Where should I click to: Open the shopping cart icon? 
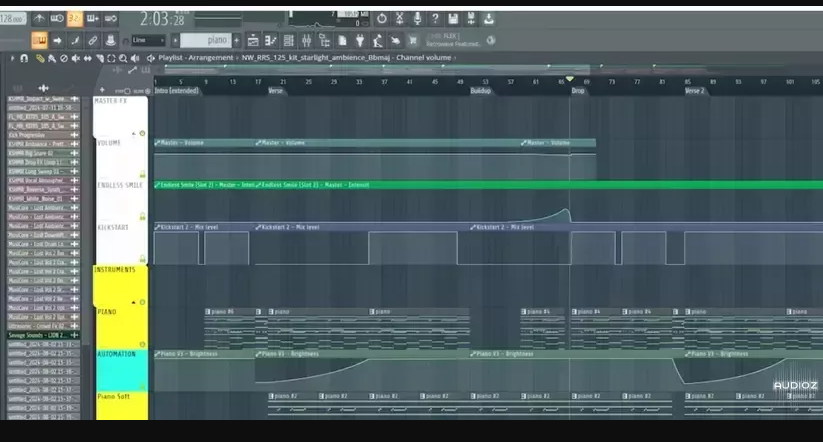413,40
